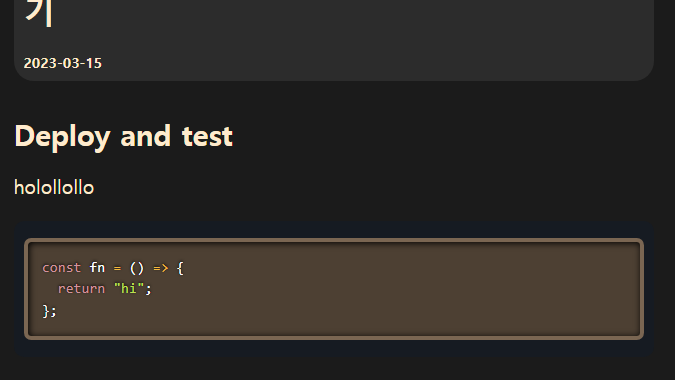Click the word "and" in the heading
675x380 pixels.
[146, 137]
